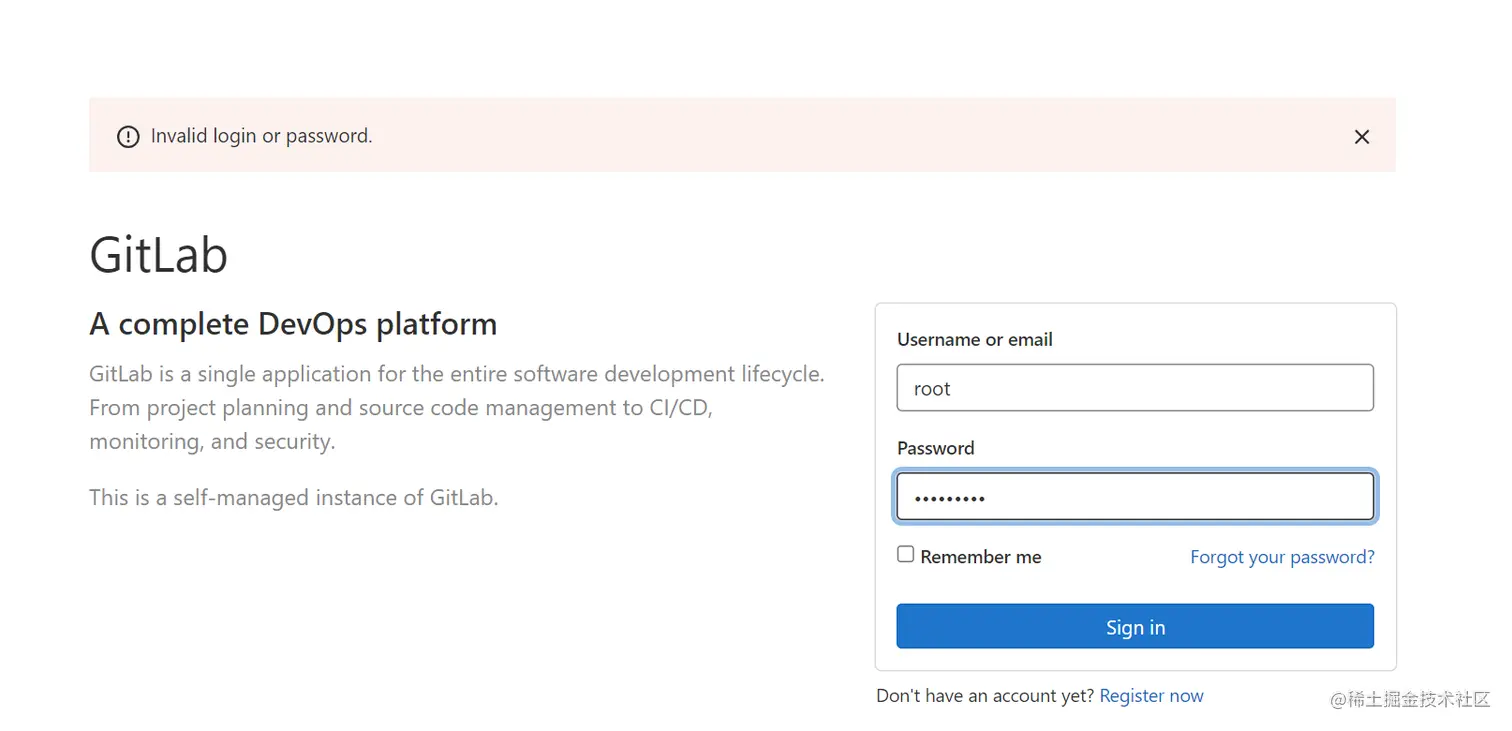Click the "Remember me" label text
This screenshot has width=1512, height=731.
[980, 557]
